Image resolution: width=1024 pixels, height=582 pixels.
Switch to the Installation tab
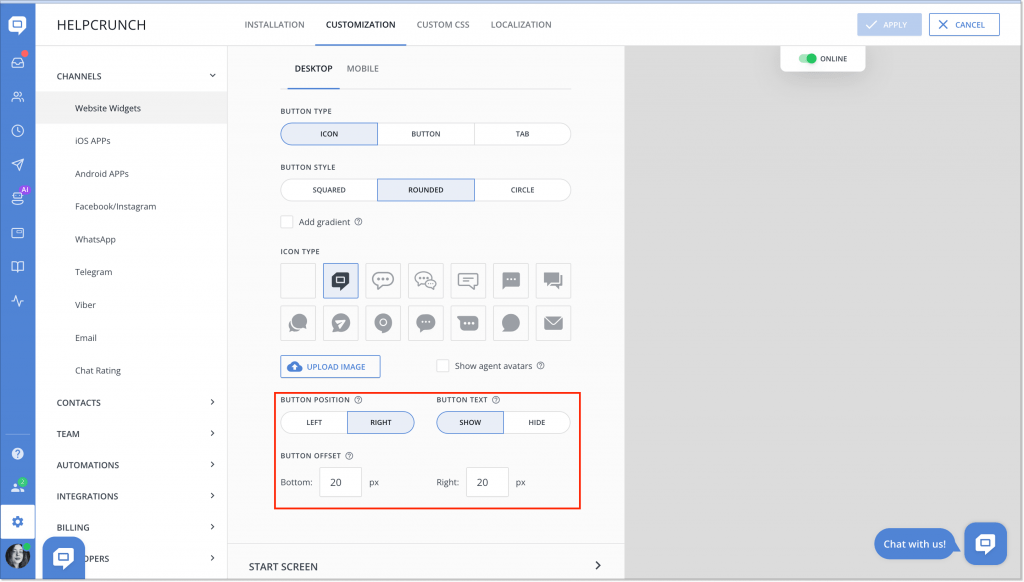point(274,25)
